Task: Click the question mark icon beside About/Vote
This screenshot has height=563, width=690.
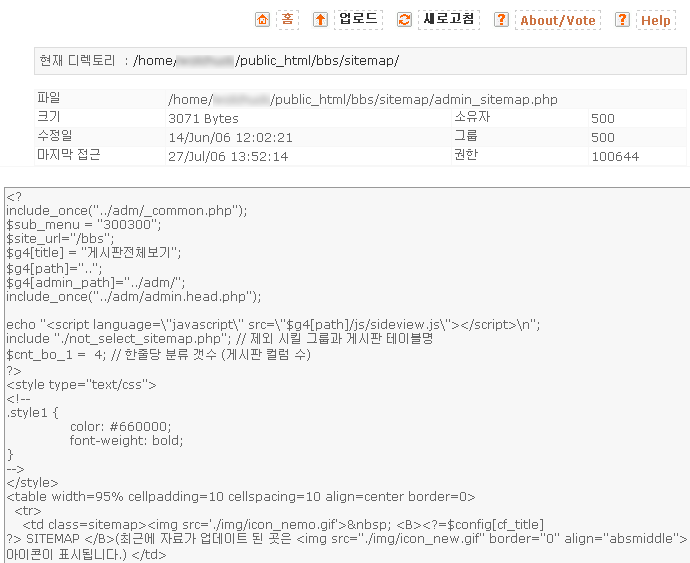Action: tap(501, 20)
